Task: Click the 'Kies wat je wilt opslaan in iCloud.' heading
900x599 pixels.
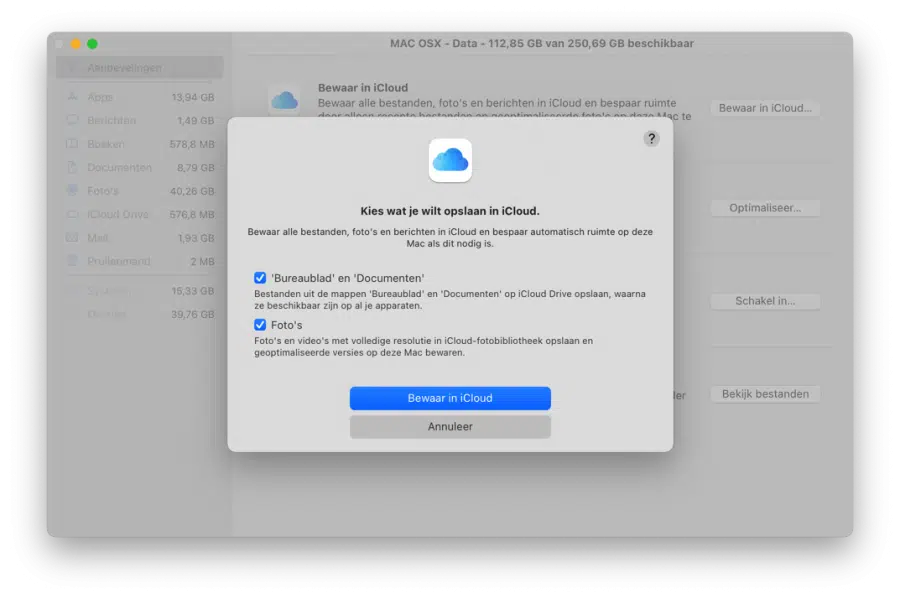Action: (x=450, y=211)
